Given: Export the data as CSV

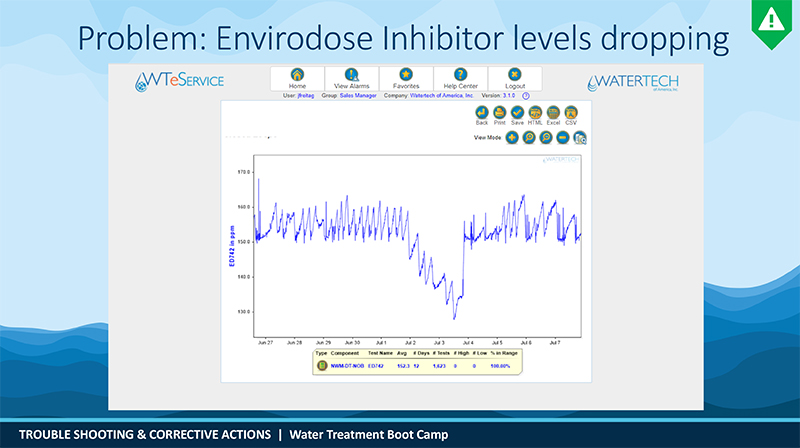Looking at the screenshot, I should point(571,115).
